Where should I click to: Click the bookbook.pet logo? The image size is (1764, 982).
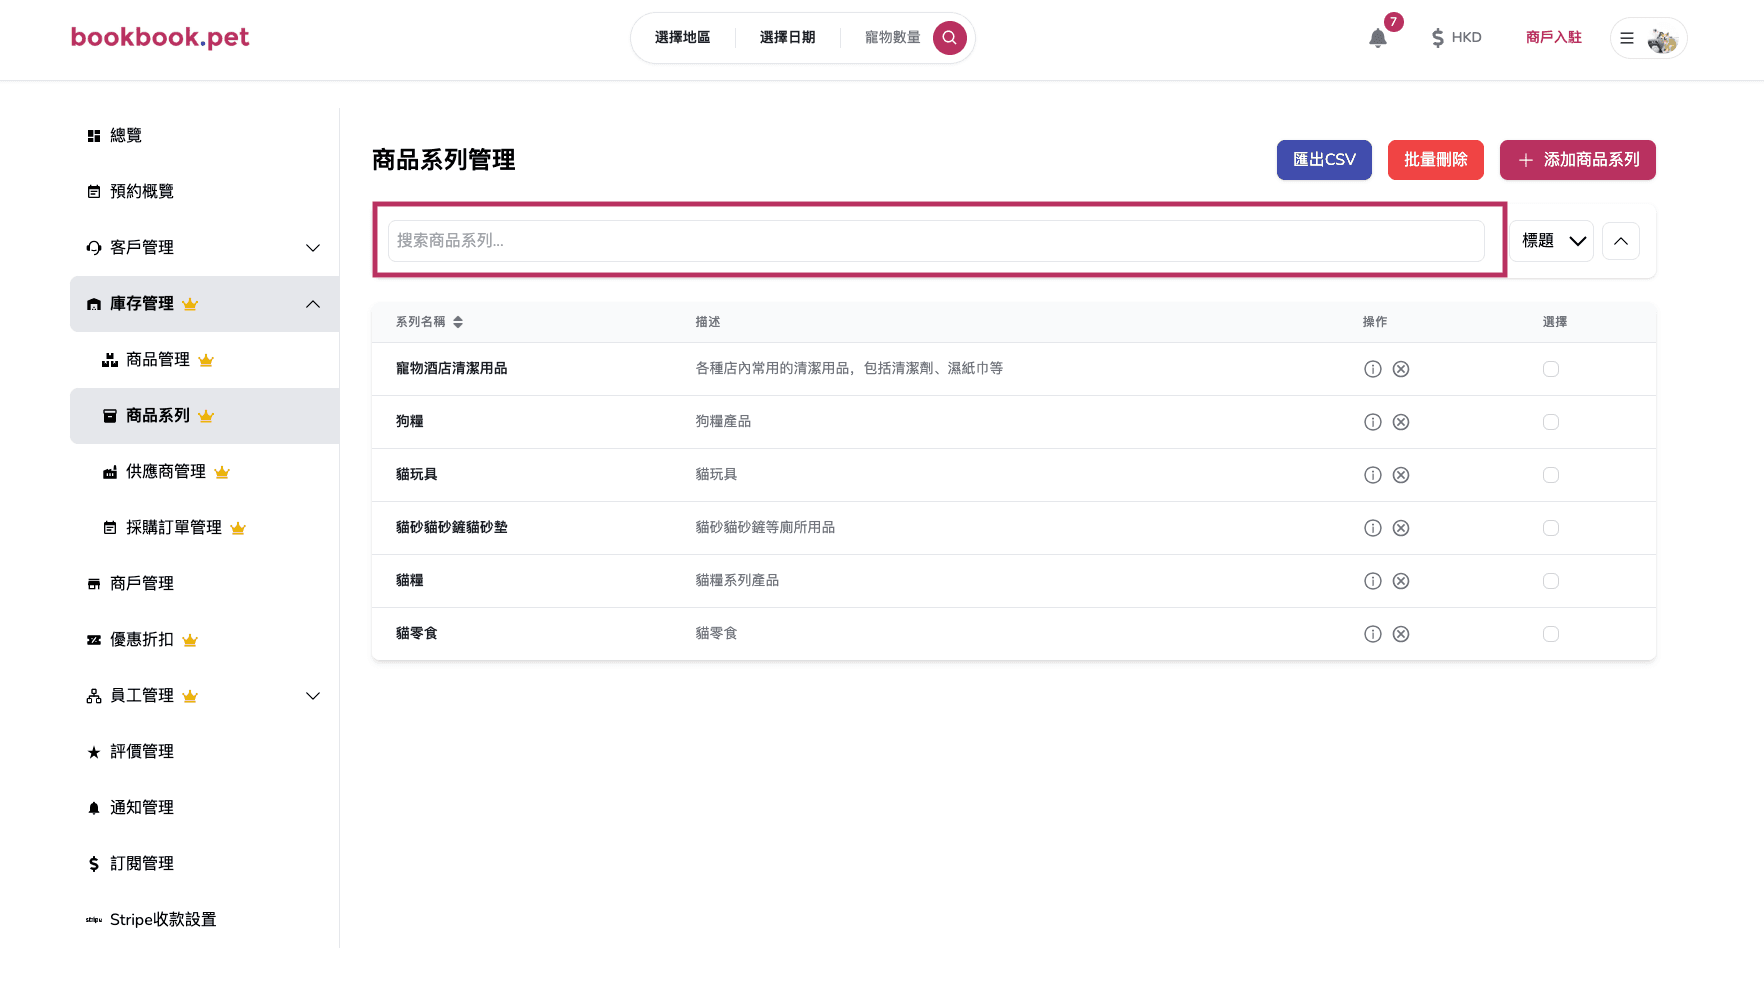160,37
